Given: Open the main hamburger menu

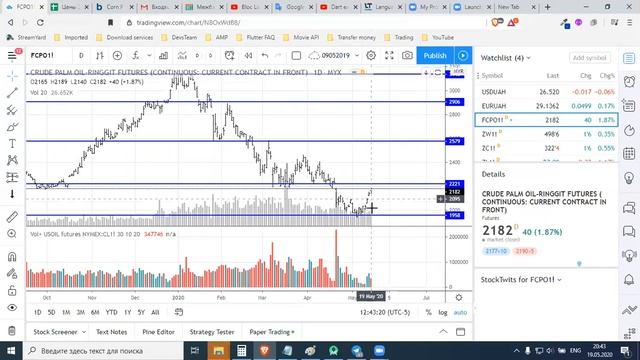Looking at the screenshot, I should click(x=12, y=56).
